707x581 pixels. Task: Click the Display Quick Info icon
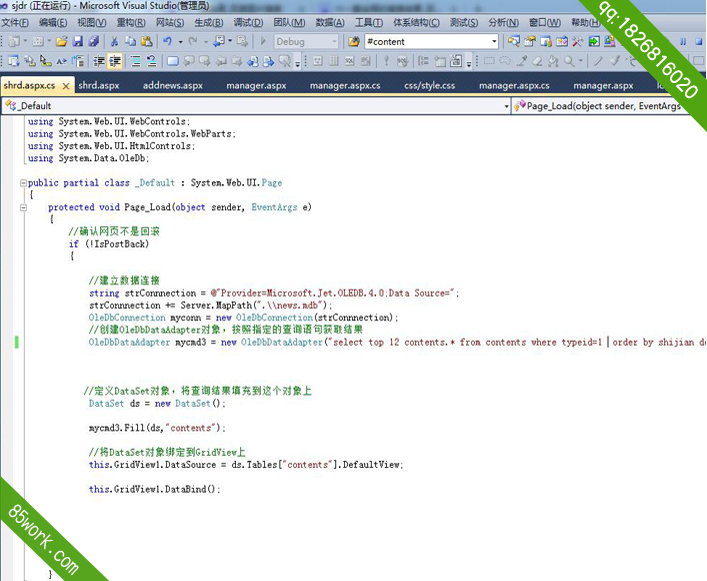46,61
